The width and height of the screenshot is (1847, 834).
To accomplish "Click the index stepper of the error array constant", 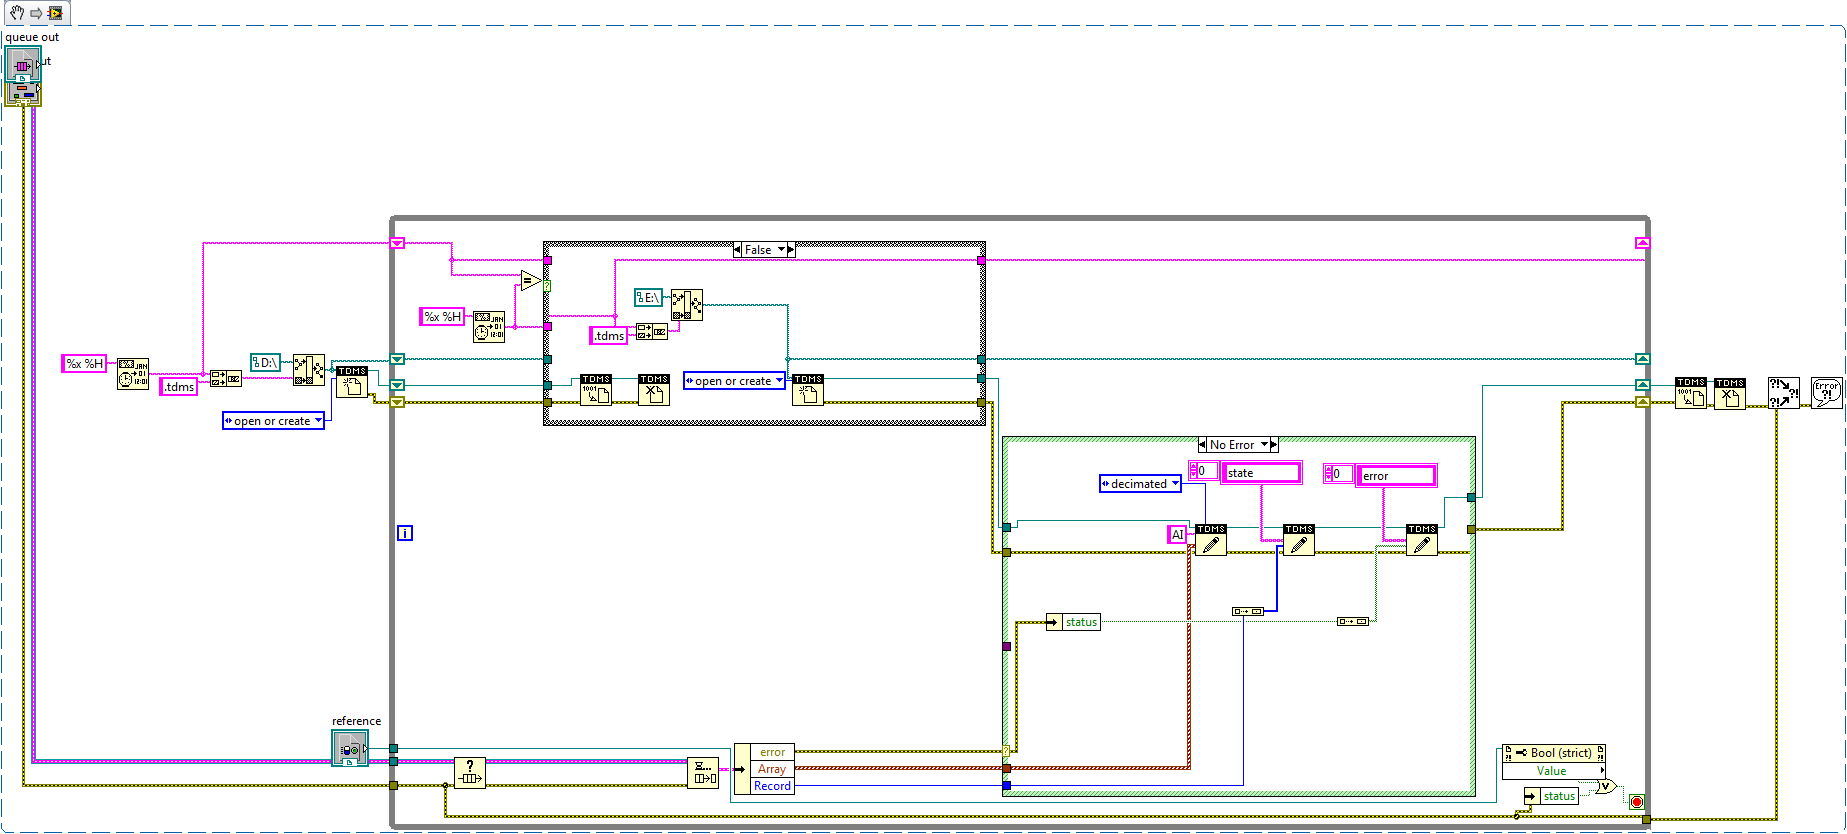I will (1328, 474).
